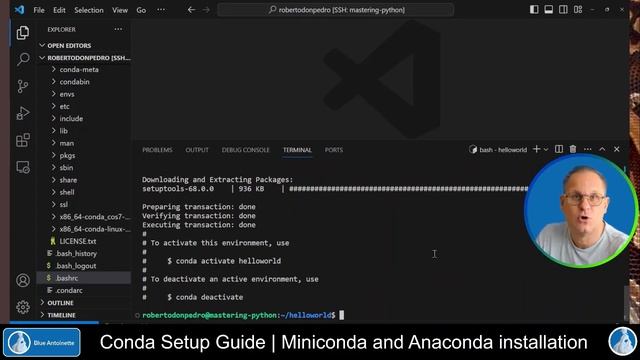Image resolution: width=640 pixels, height=360 pixels.
Task: Click the robertodonpedro command center search
Action: pos(336,10)
